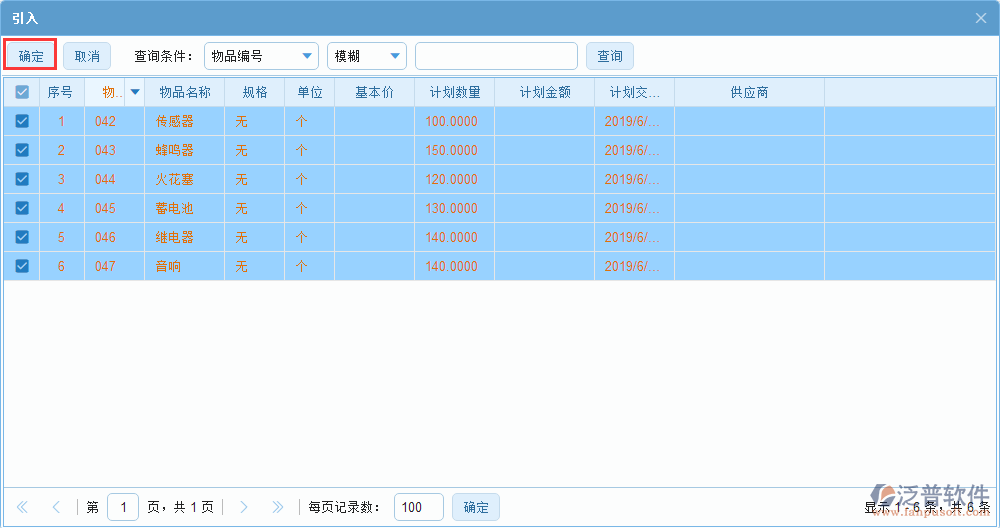This screenshot has width=1000, height=528.
Task: Click the planned quantity 100.0000 cell
Action: click(454, 121)
